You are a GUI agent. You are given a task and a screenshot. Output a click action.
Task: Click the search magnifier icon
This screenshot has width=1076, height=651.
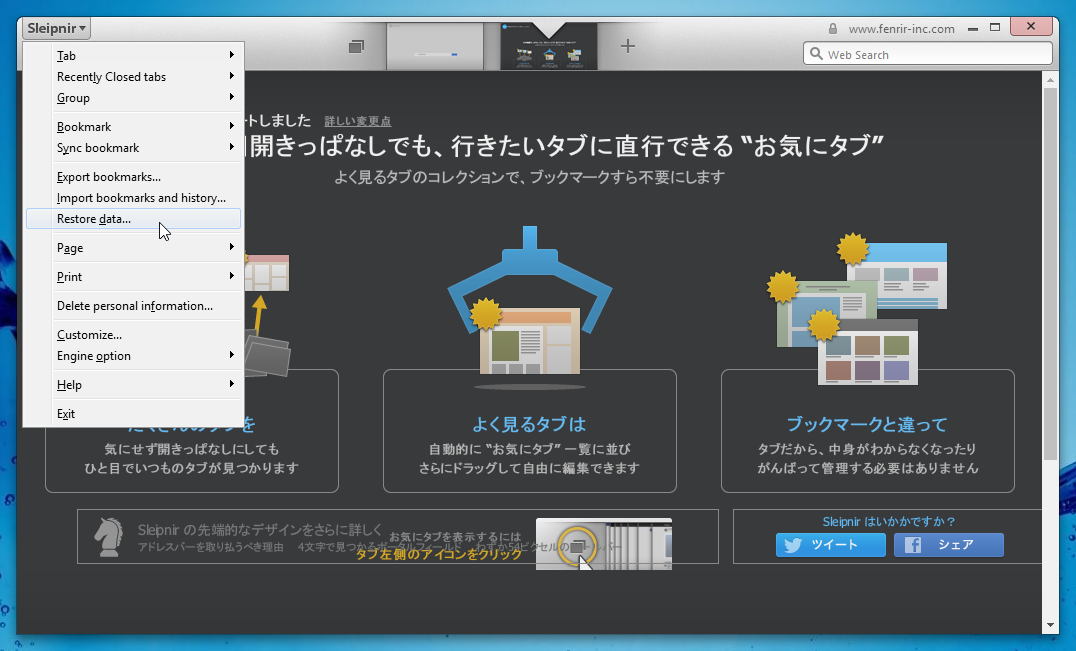coord(816,54)
